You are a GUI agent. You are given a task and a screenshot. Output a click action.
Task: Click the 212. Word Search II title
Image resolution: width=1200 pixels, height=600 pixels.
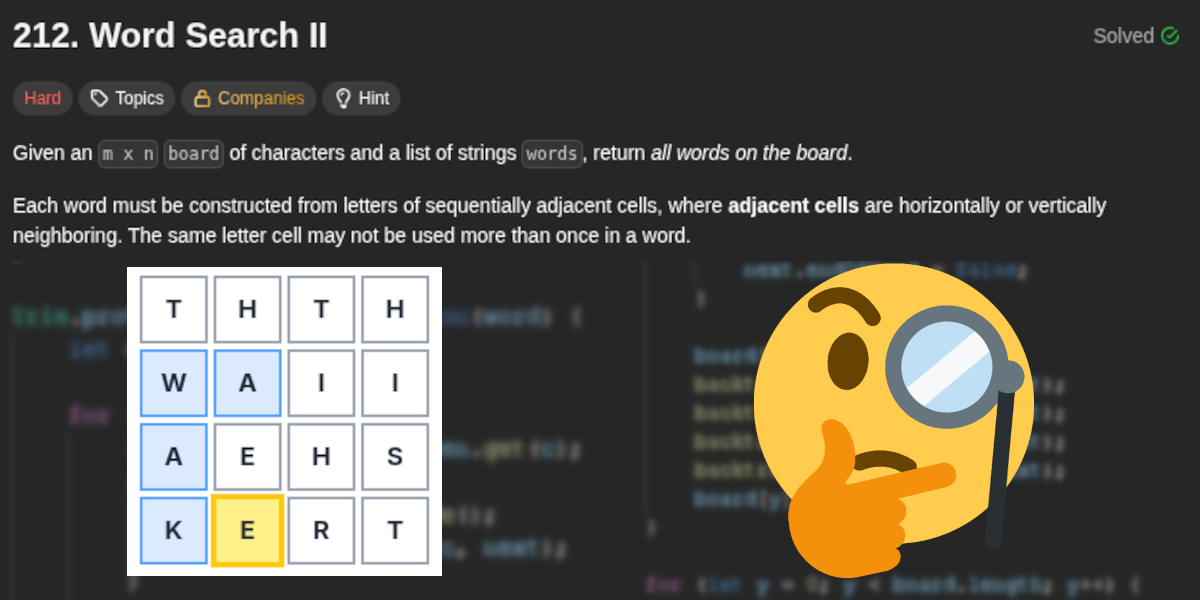(x=170, y=36)
